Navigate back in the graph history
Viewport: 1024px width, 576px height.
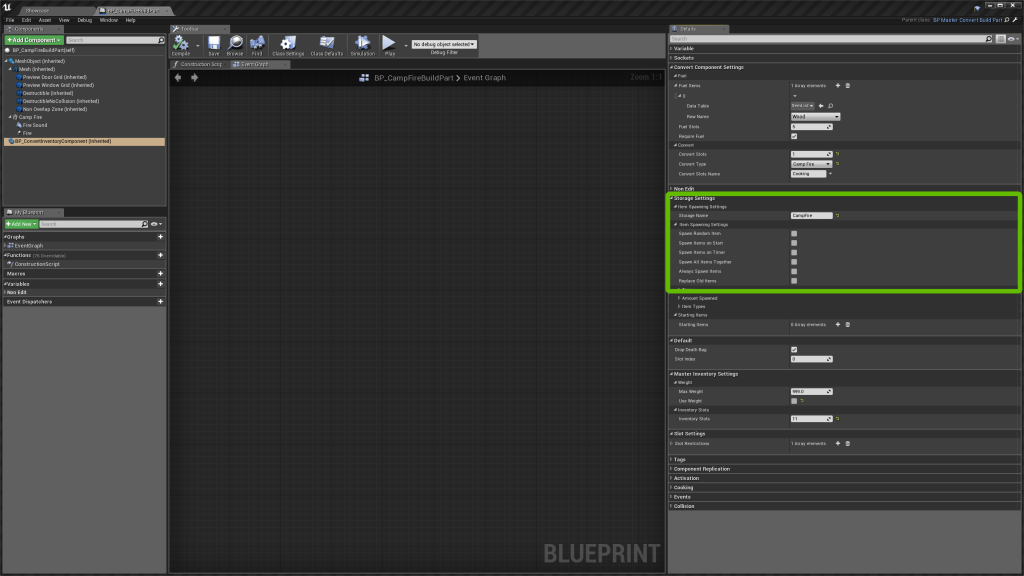pos(178,77)
